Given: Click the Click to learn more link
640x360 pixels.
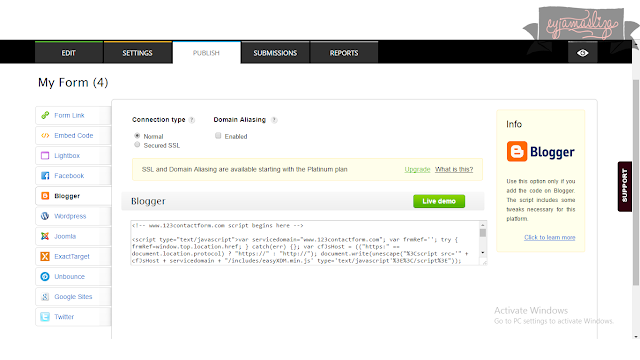Looking at the screenshot, I should [x=549, y=238].
